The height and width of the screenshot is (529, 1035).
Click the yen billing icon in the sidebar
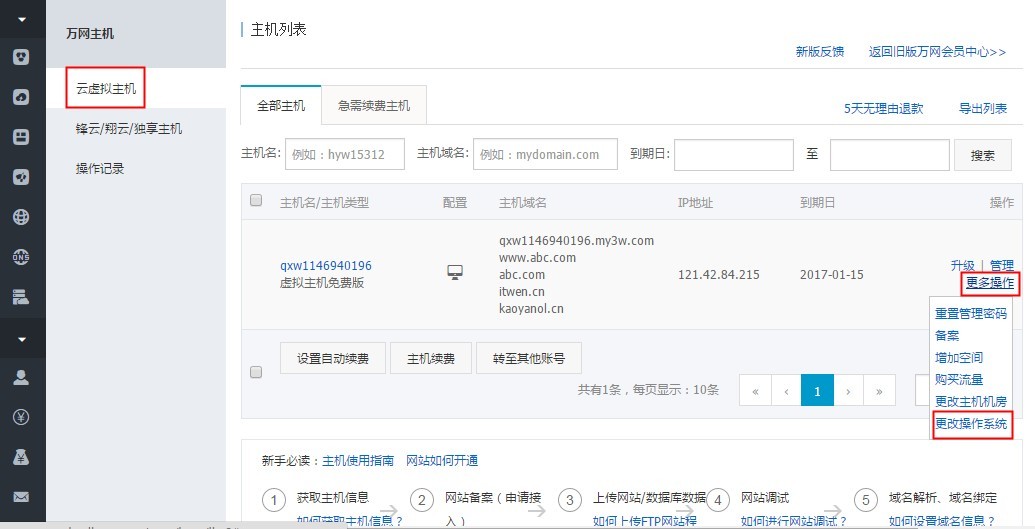coord(21,417)
